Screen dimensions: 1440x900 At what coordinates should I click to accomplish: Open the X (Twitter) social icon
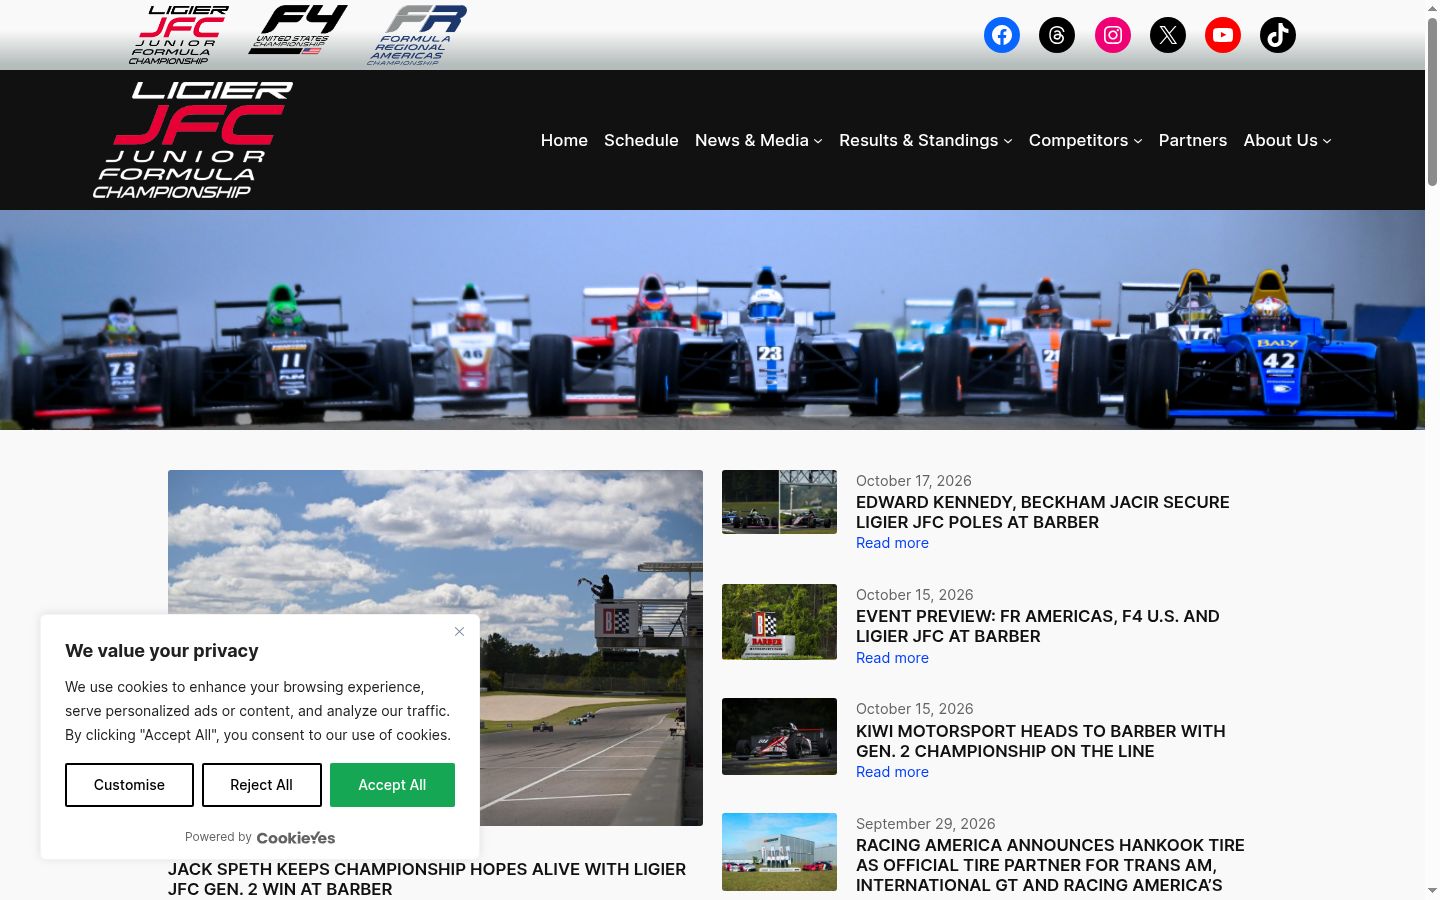[x=1168, y=35]
